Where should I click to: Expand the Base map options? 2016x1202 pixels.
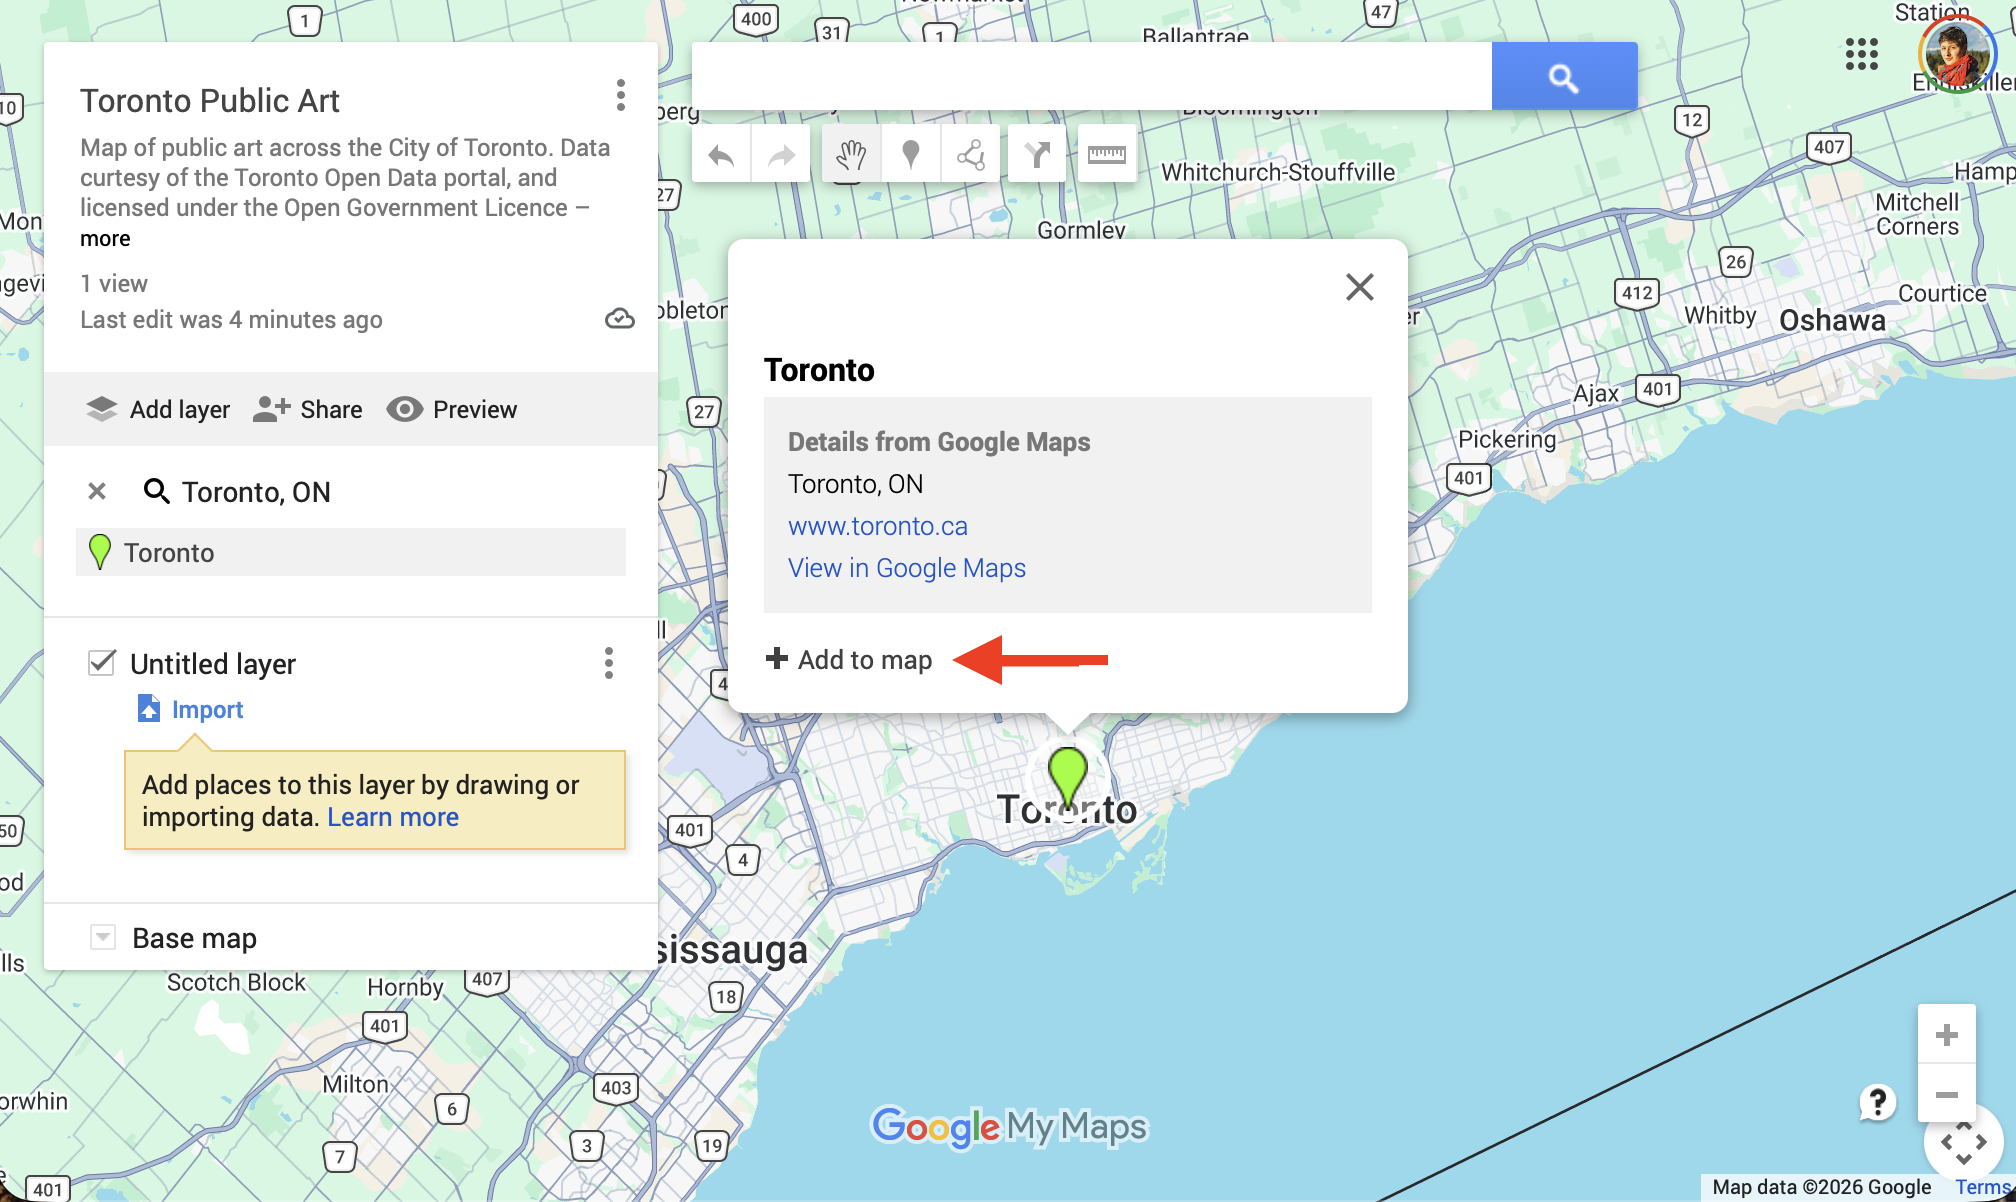click(103, 937)
